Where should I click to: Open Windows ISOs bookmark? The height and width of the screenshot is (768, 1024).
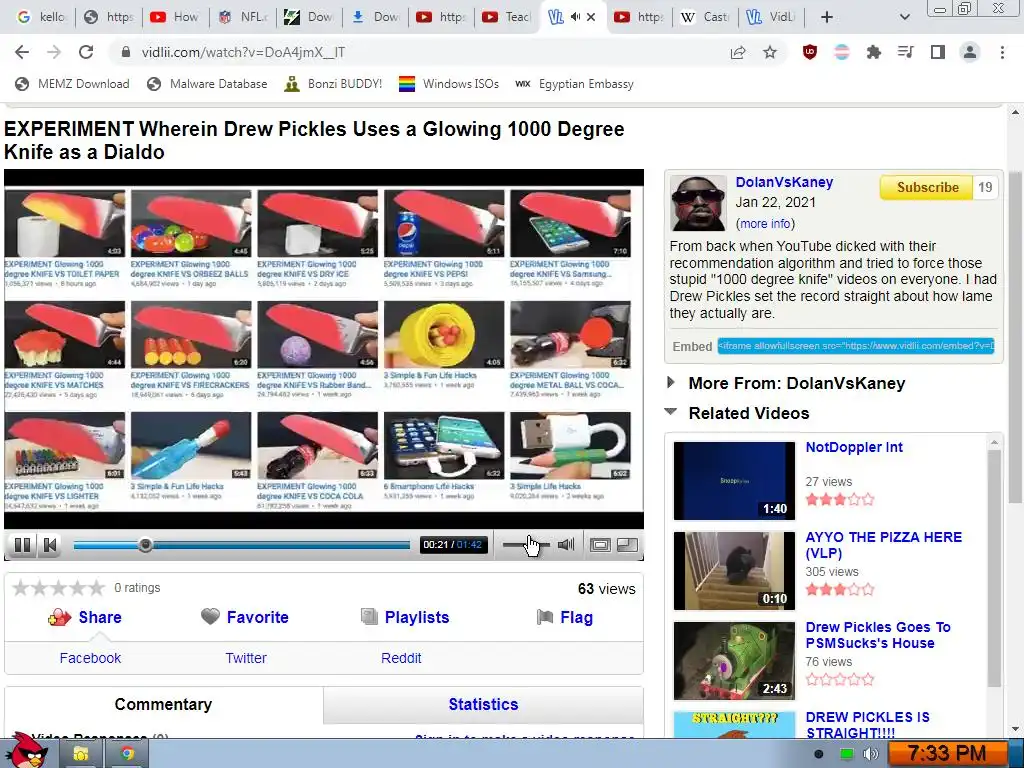(449, 84)
